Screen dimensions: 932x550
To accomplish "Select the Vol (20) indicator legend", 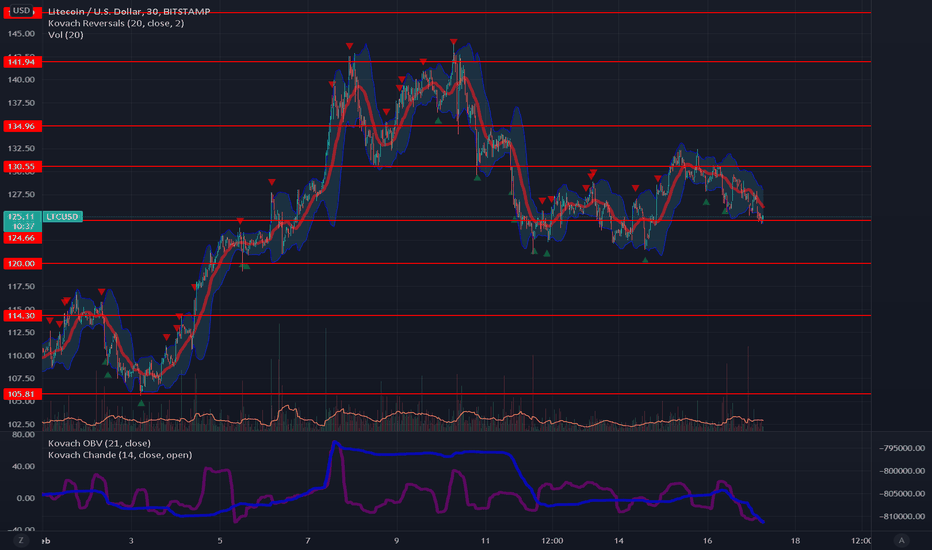I will coord(65,35).
